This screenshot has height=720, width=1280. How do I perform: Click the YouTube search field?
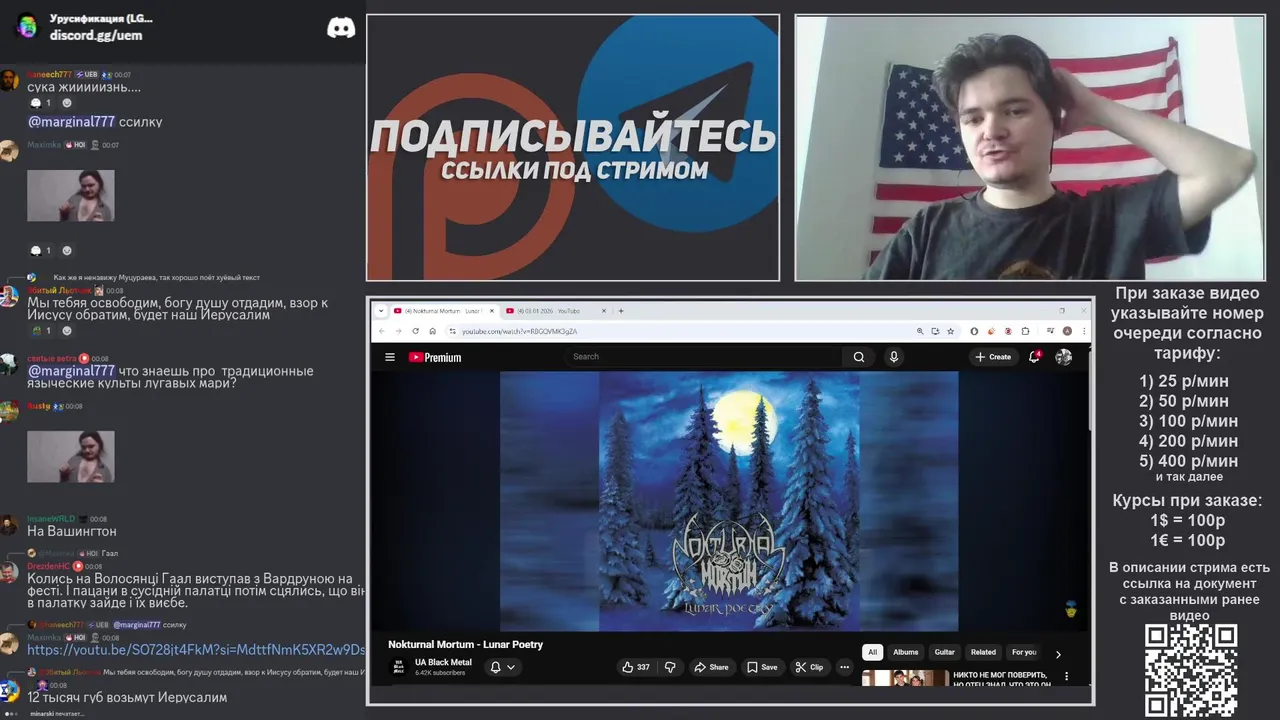click(704, 357)
